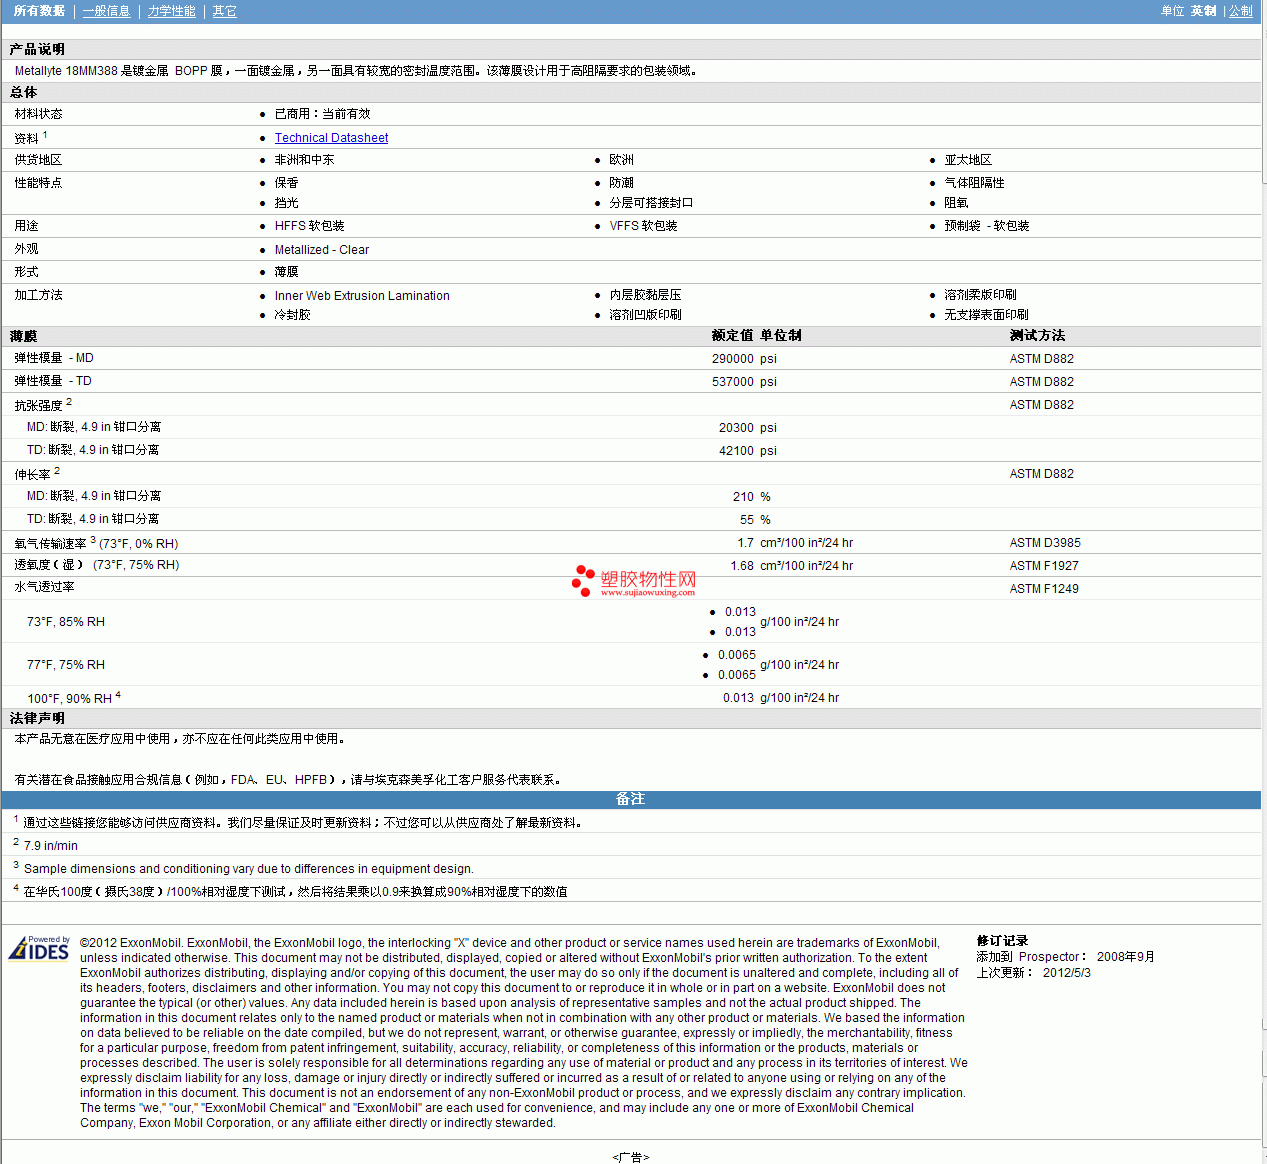This screenshot has width=1267, height=1164.
Task: Open the 力学性能 tab
Action: click(172, 11)
